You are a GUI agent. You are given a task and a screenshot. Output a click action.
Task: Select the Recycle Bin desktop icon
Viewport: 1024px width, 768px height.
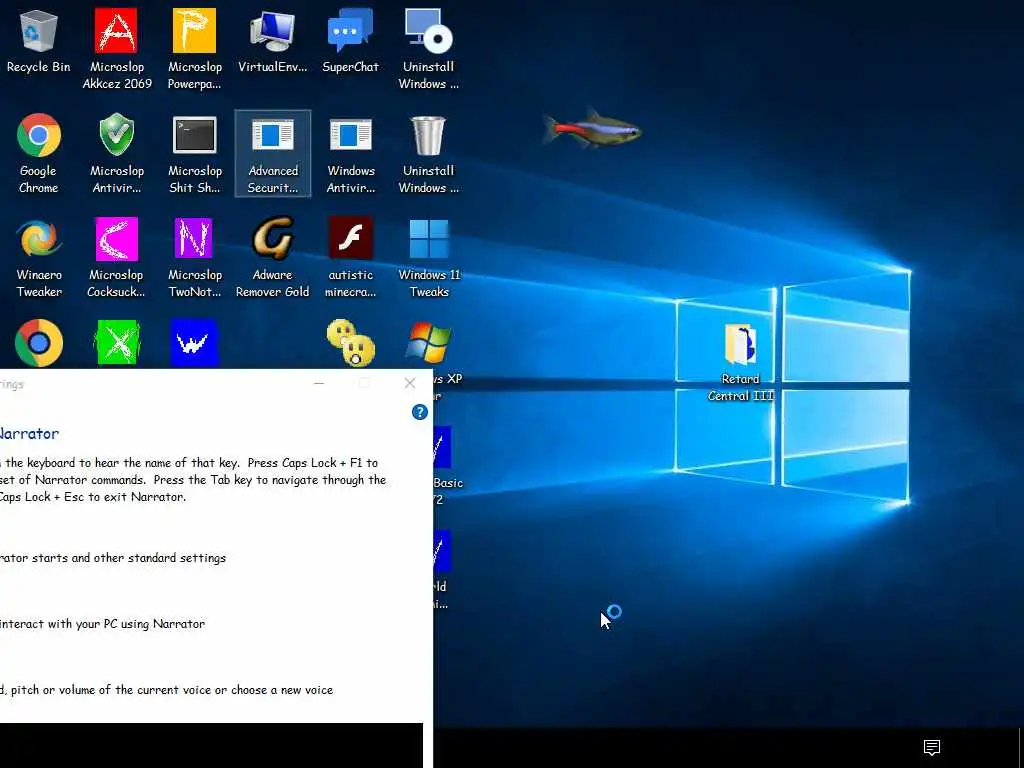tap(39, 42)
